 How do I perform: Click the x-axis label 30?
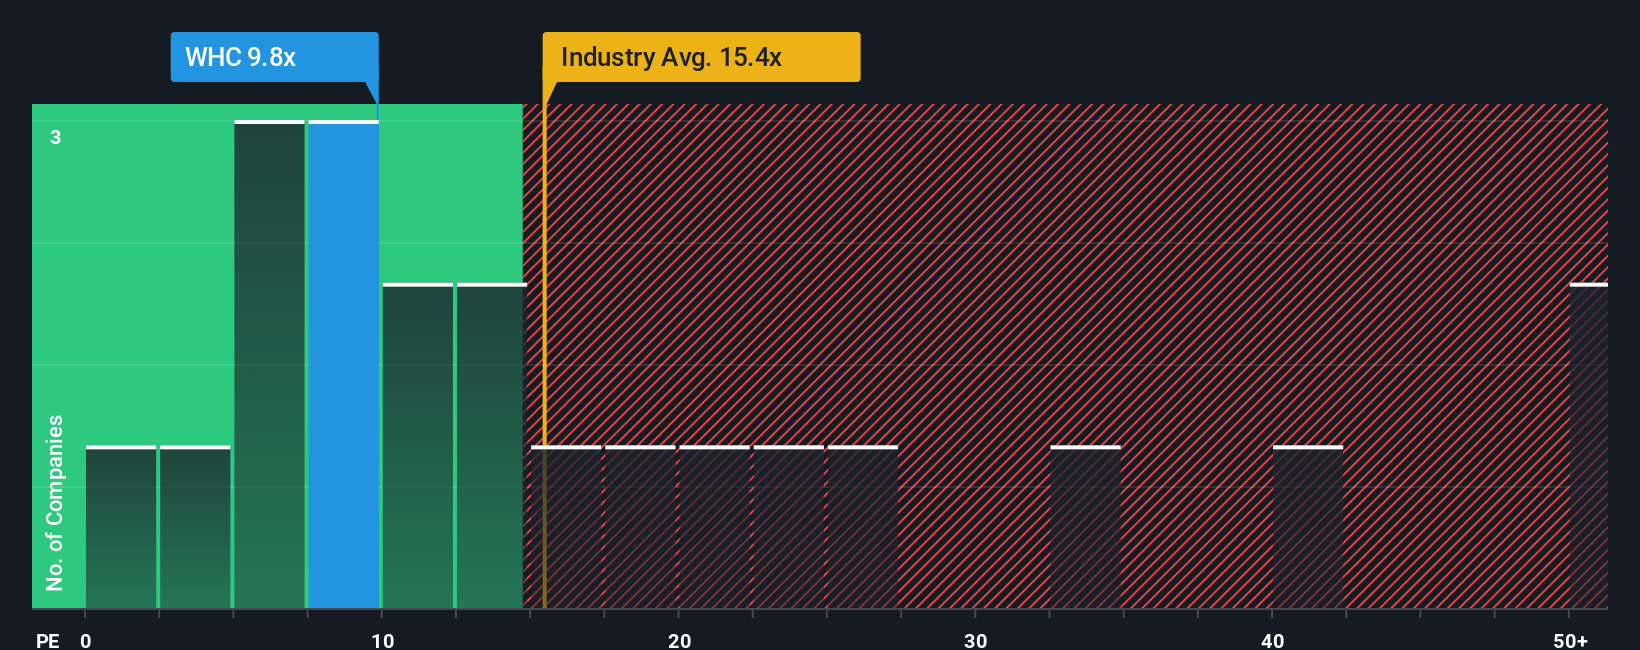pos(976,640)
